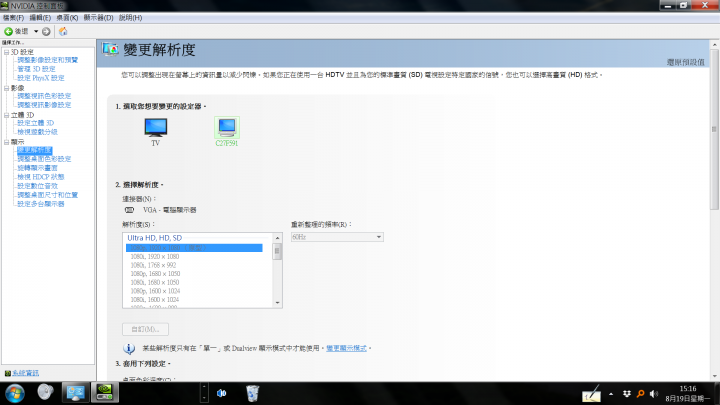Open 檢視遊戲分級 page

click(x=37, y=132)
